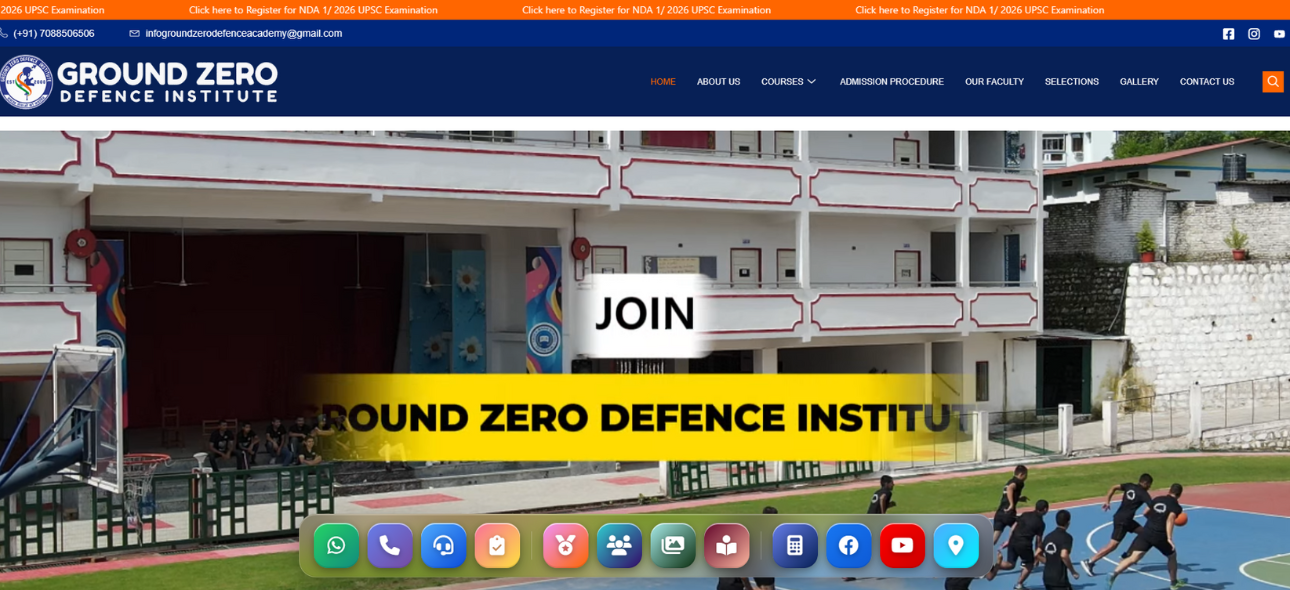Select Our Faculty in navigation
The image size is (1290, 590).
point(994,82)
